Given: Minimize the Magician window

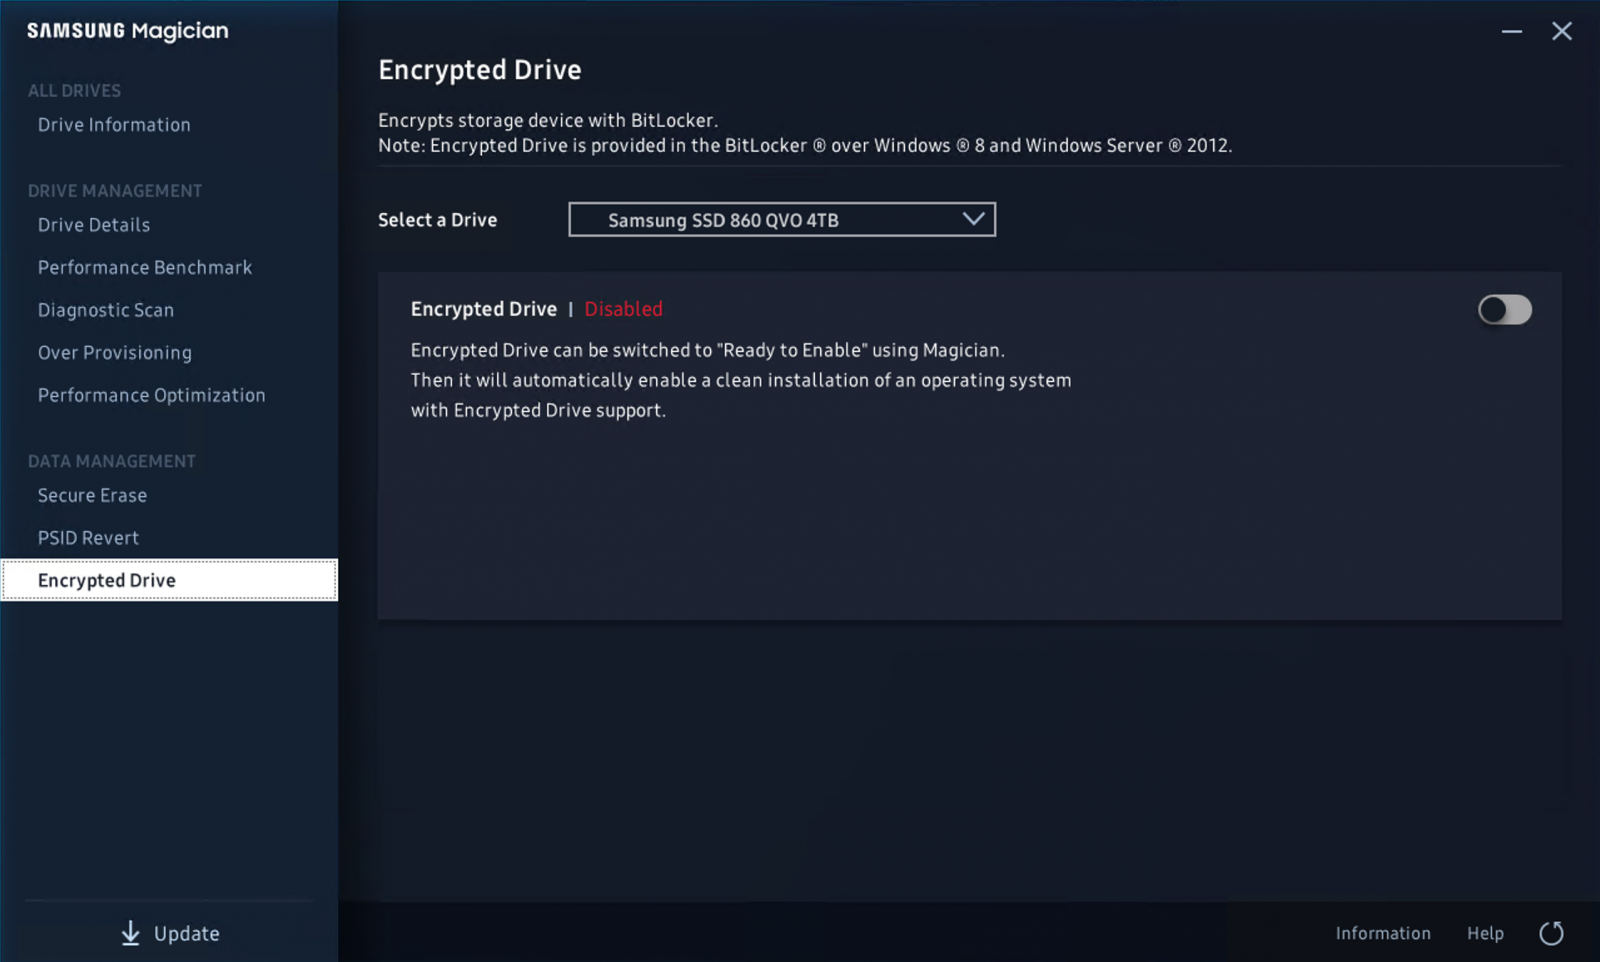Looking at the screenshot, I should coord(1511,32).
